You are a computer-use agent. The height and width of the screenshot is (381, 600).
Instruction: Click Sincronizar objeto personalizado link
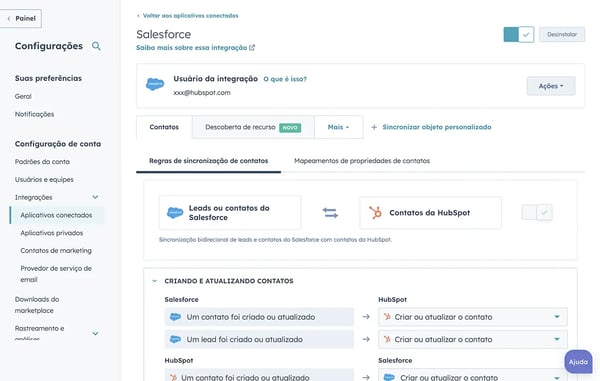[437, 127]
